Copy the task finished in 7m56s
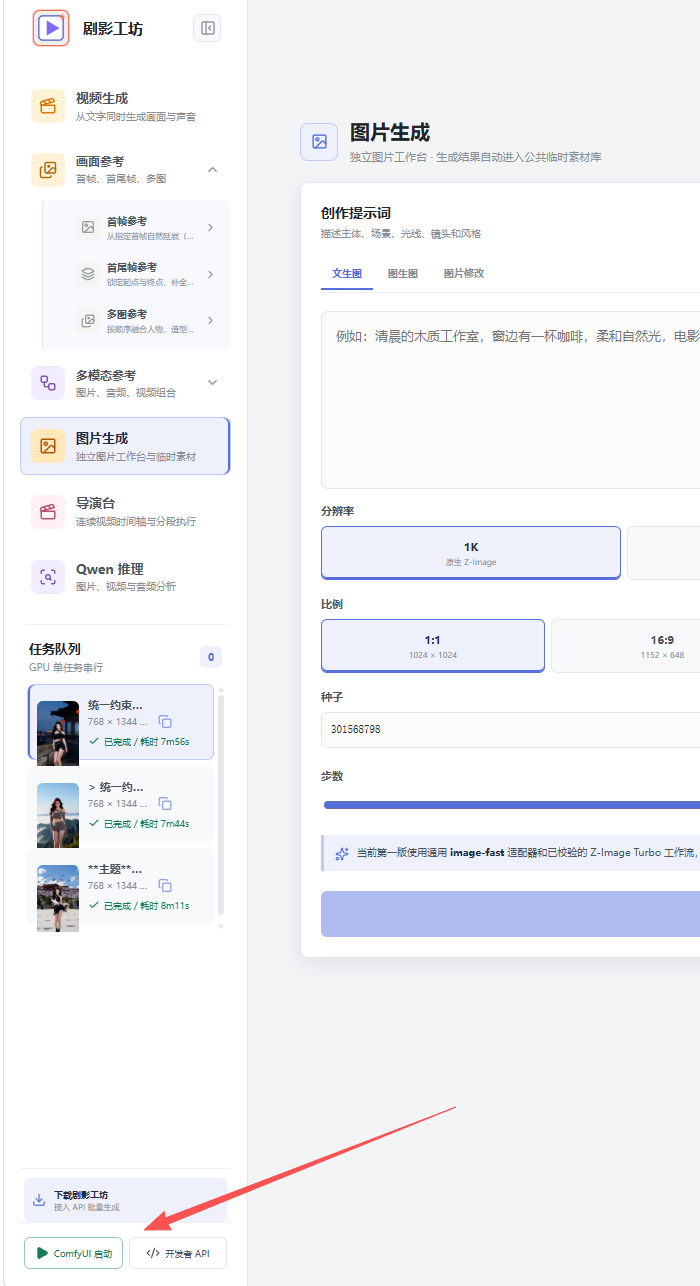Image resolution: width=700 pixels, height=1286 pixels. [166, 722]
